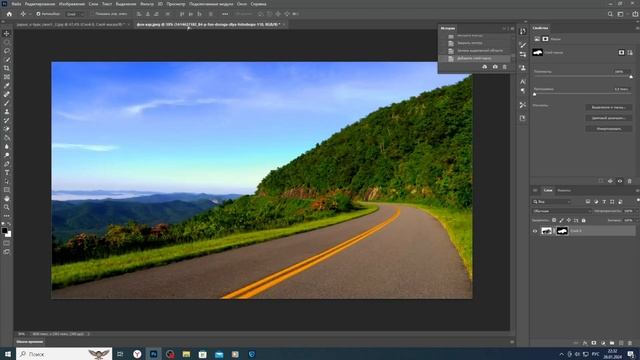Select the Pen tool

point(7,164)
